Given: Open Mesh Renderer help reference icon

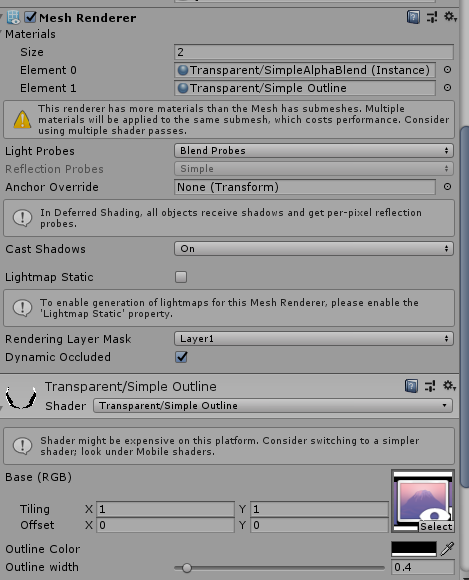Looking at the screenshot, I should pos(413,17).
